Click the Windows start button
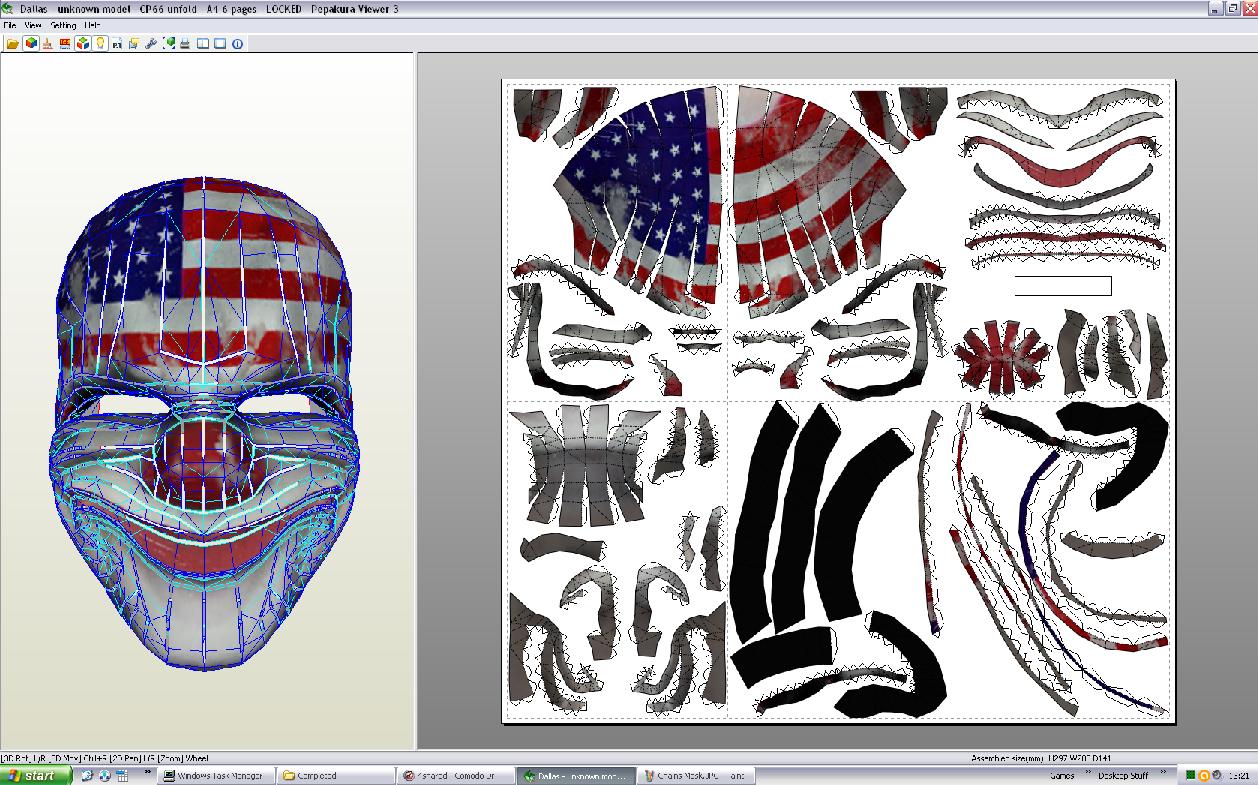1258x785 pixels. 36,775
